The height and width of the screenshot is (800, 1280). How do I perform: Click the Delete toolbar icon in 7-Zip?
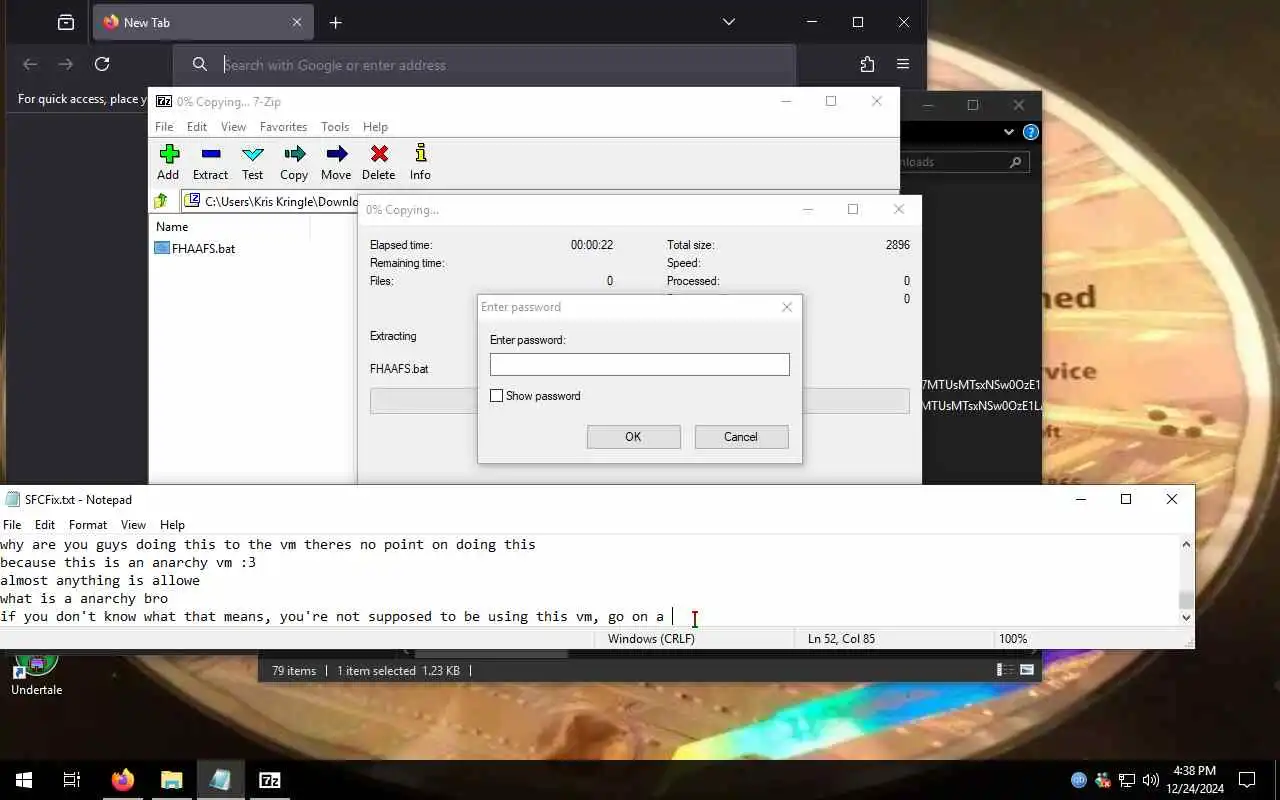coord(378,162)
